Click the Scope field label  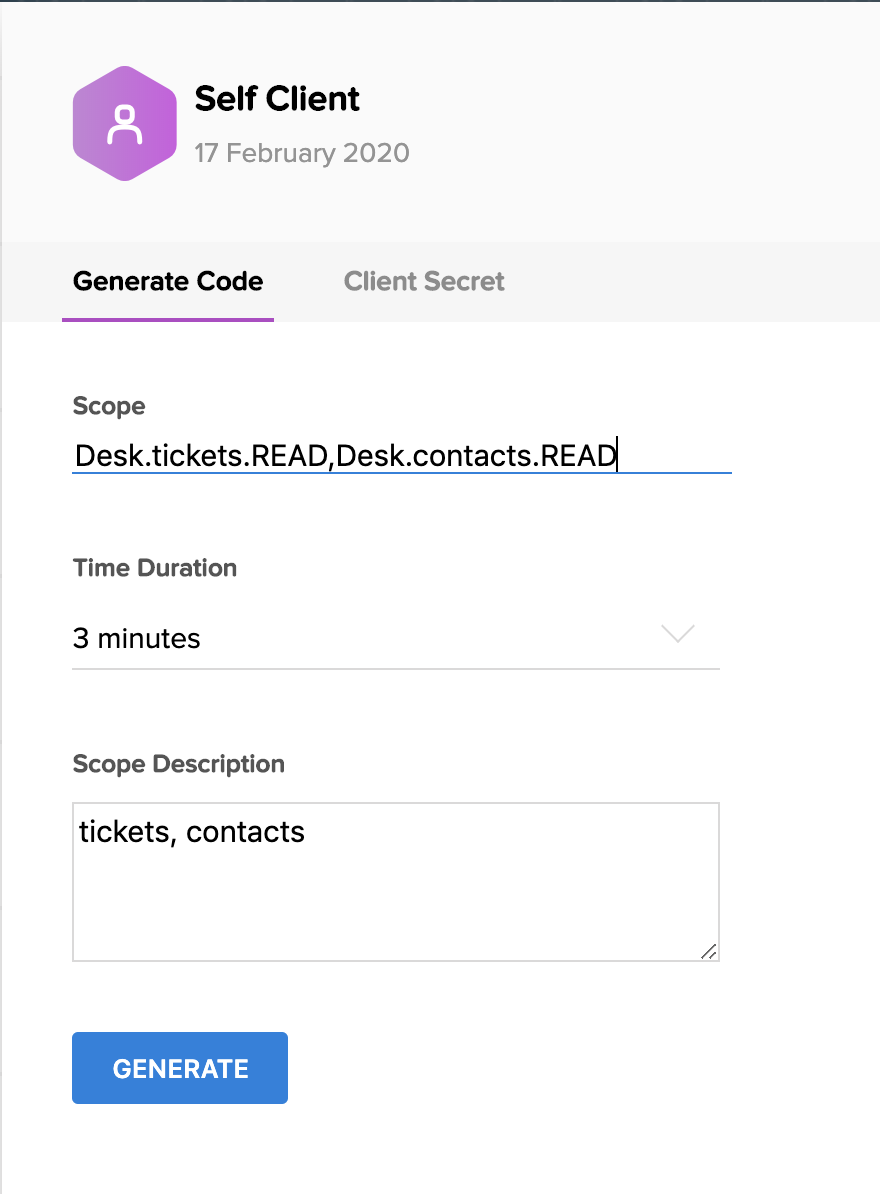(x=109, y=406)
